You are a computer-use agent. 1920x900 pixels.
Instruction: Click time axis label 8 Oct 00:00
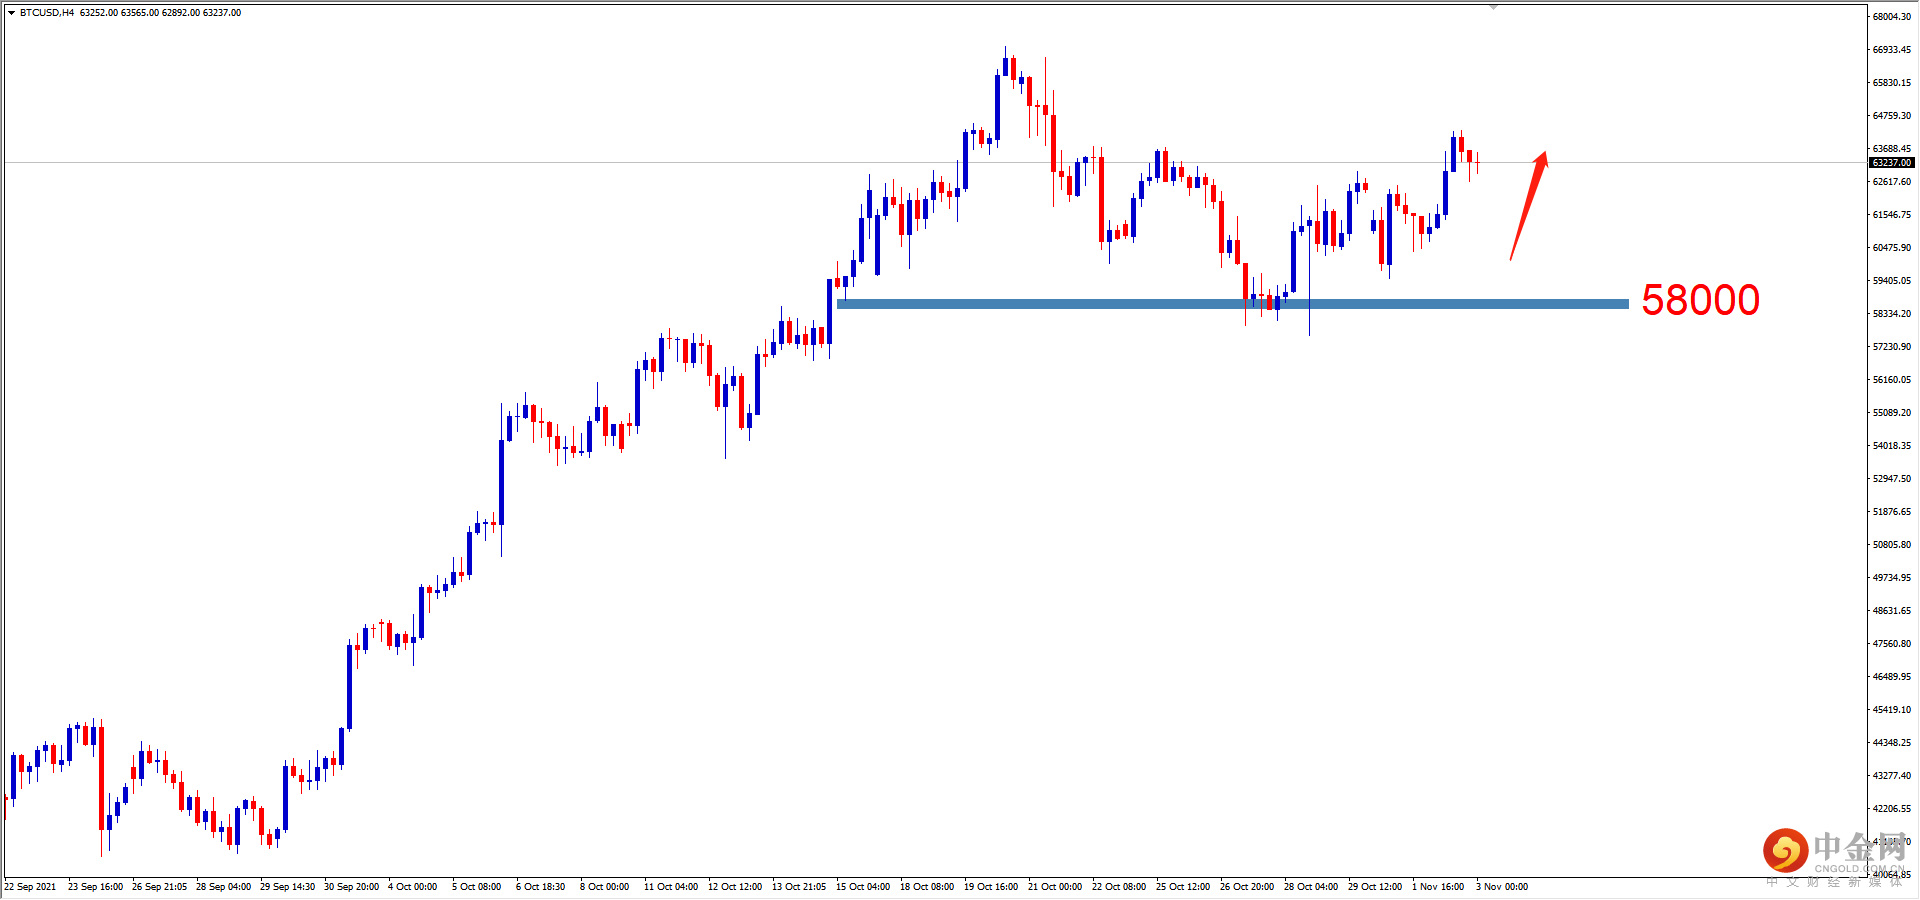(x=604, y=887)
